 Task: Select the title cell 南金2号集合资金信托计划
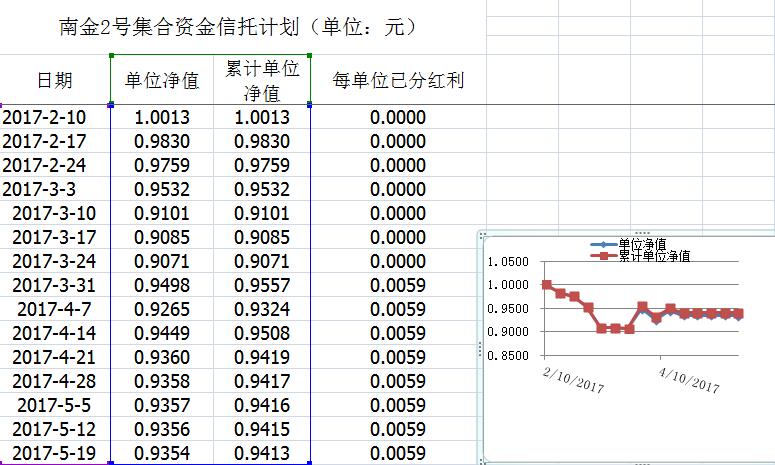[238, 26]
